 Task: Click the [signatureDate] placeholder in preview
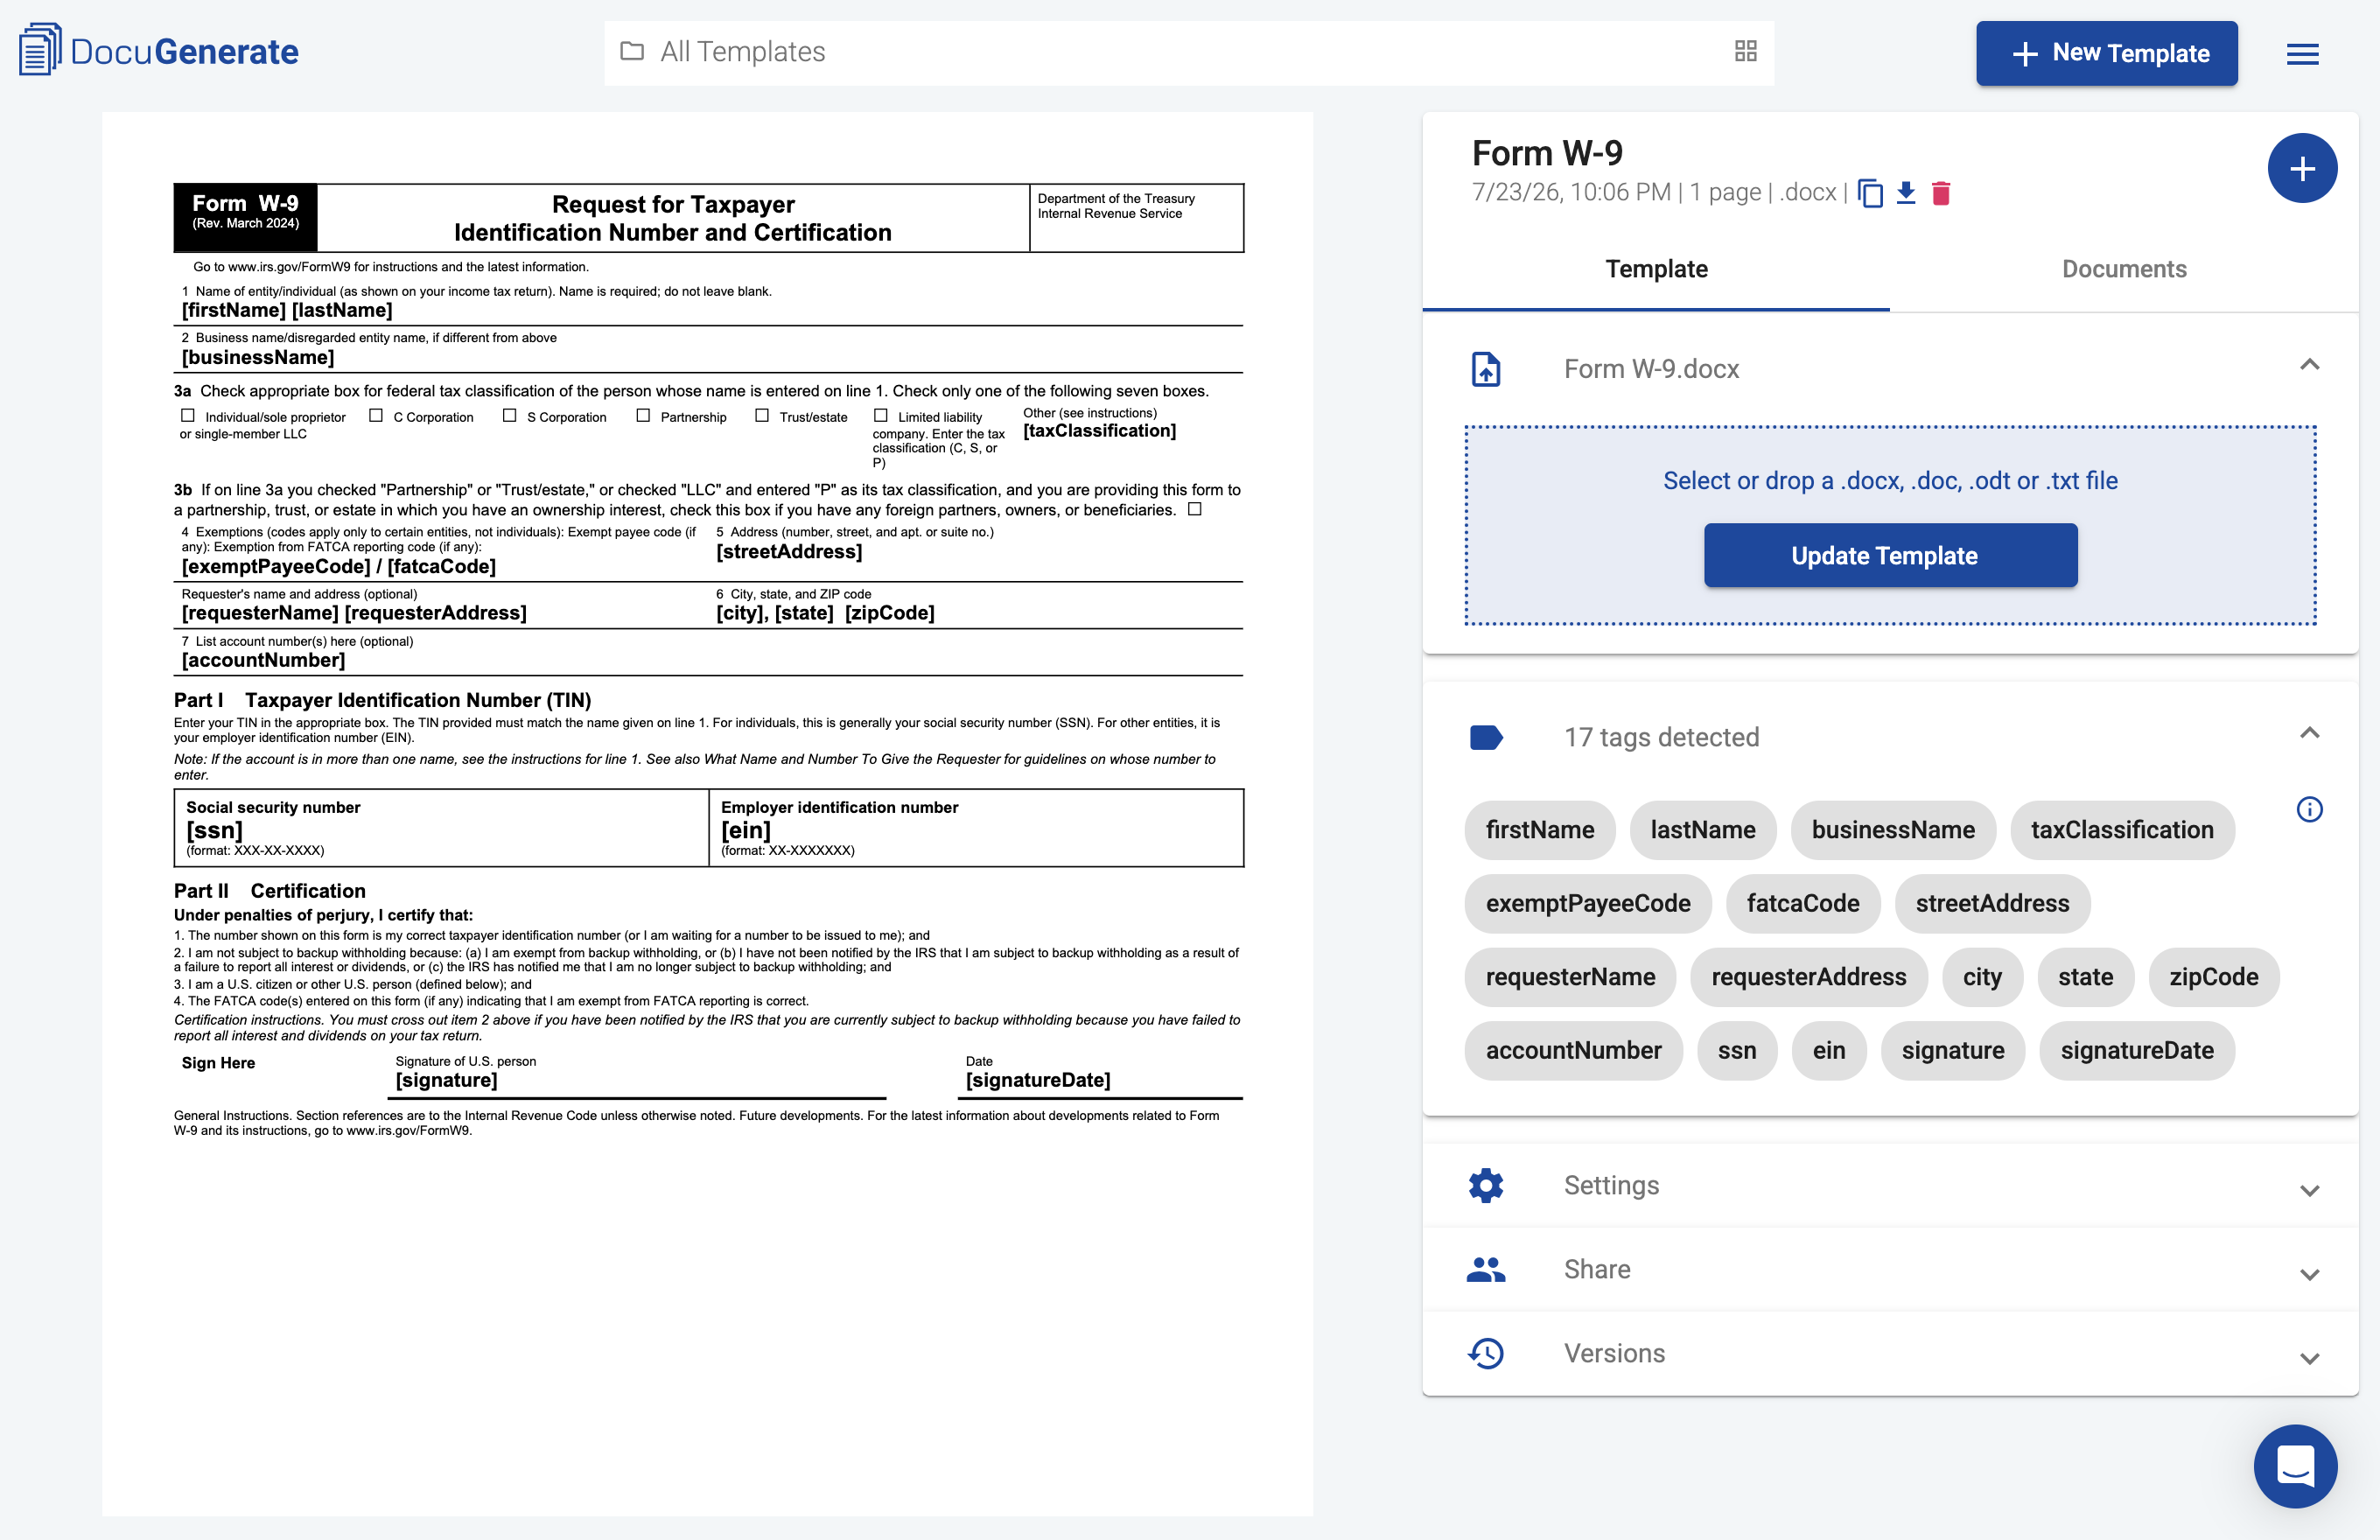click(1037, 1080)
